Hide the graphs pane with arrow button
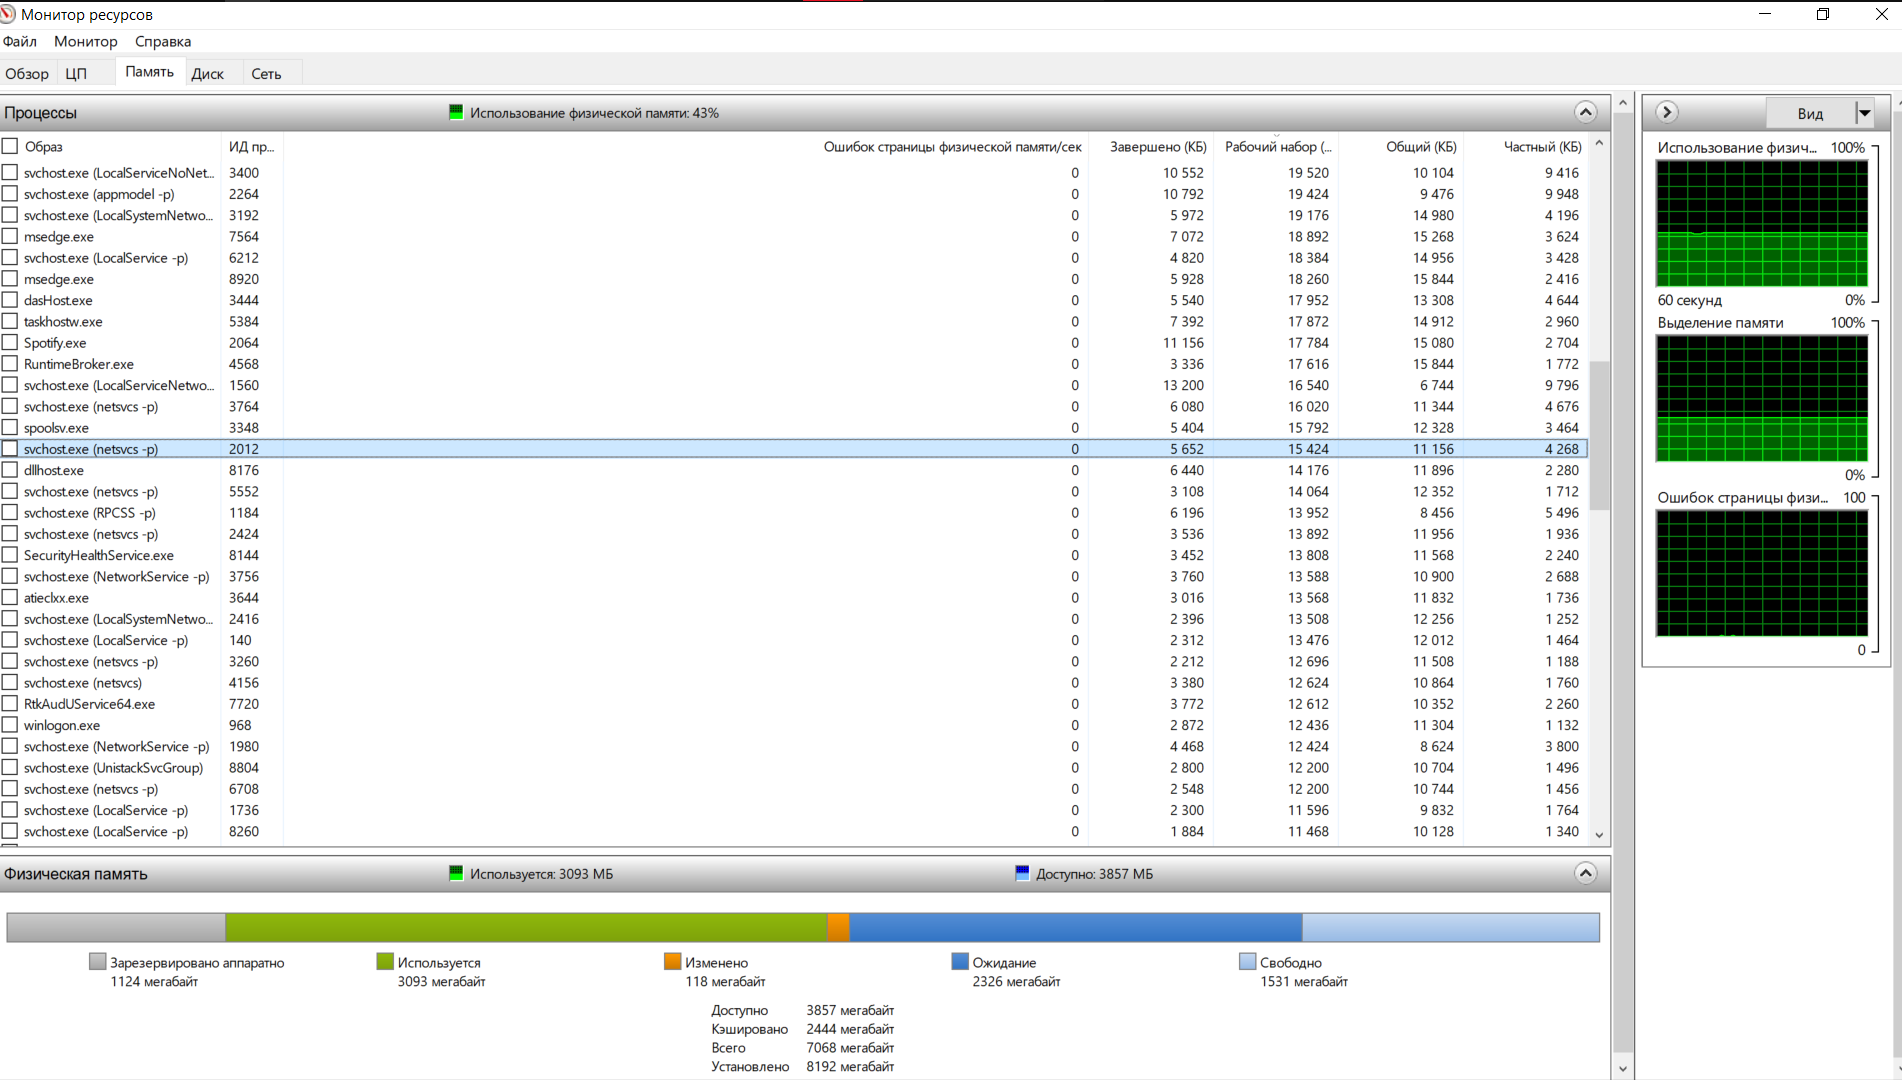Image resolution: width=1902 pixels, height=1080 pixels. pos(1666,112)
